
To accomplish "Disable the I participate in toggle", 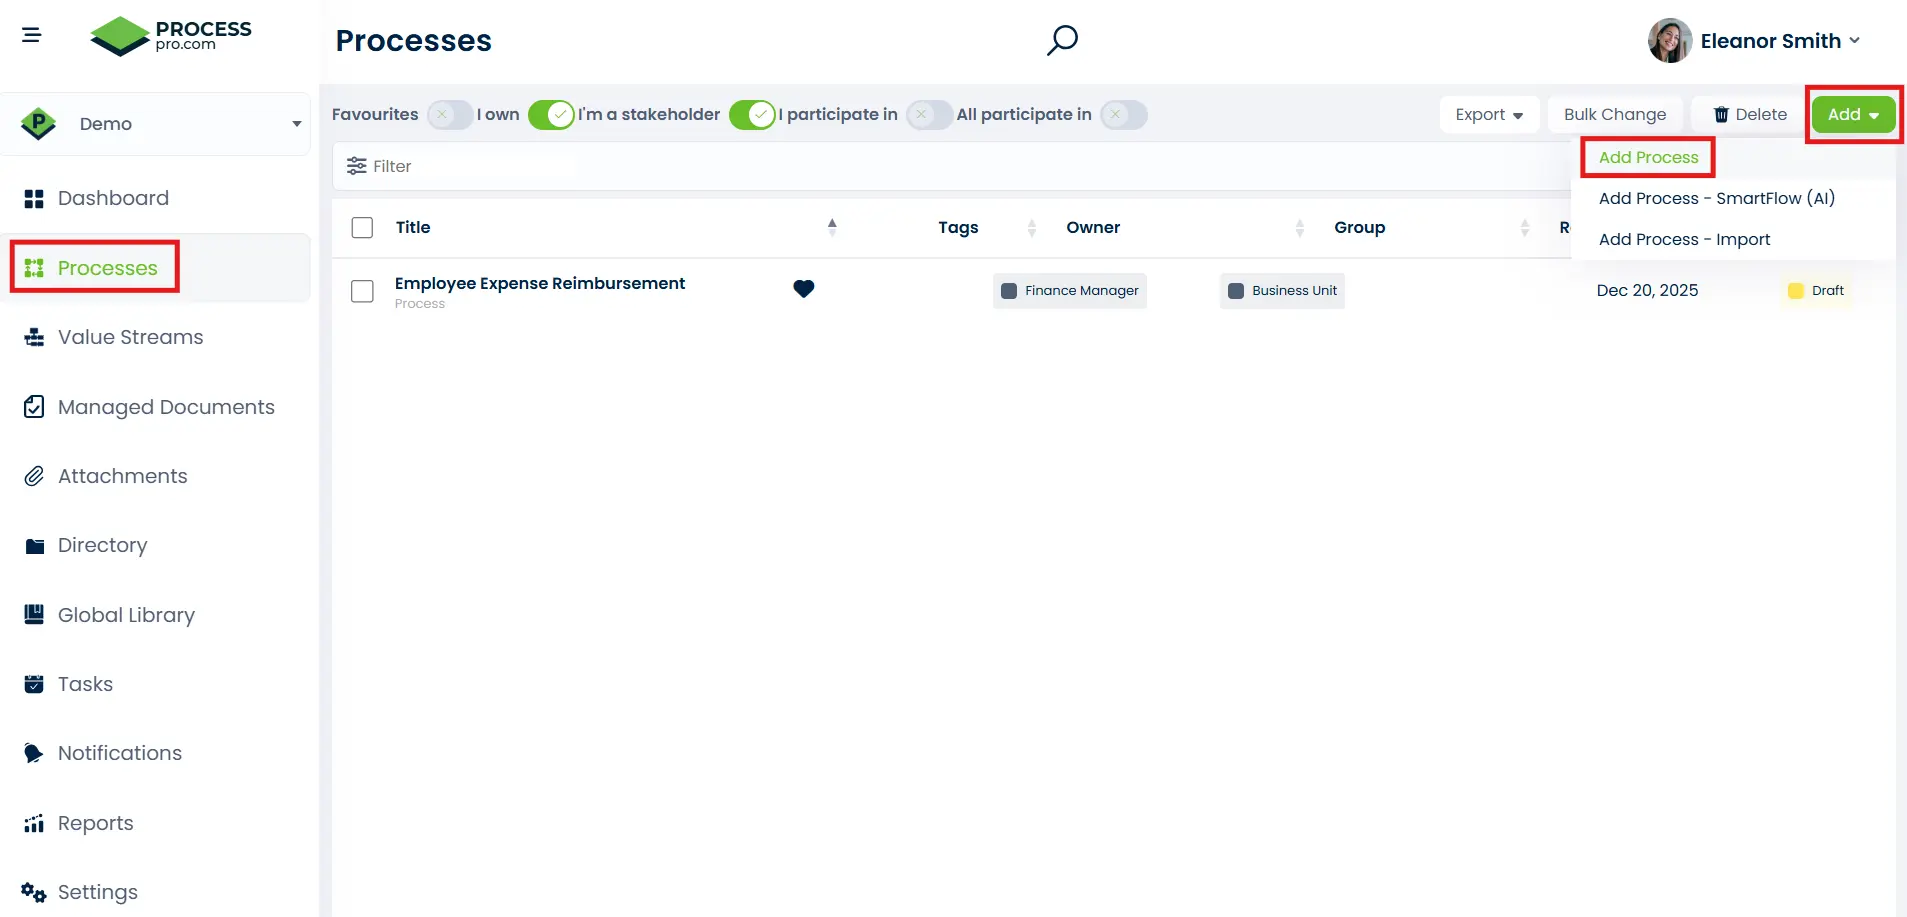I will point(753,114).
